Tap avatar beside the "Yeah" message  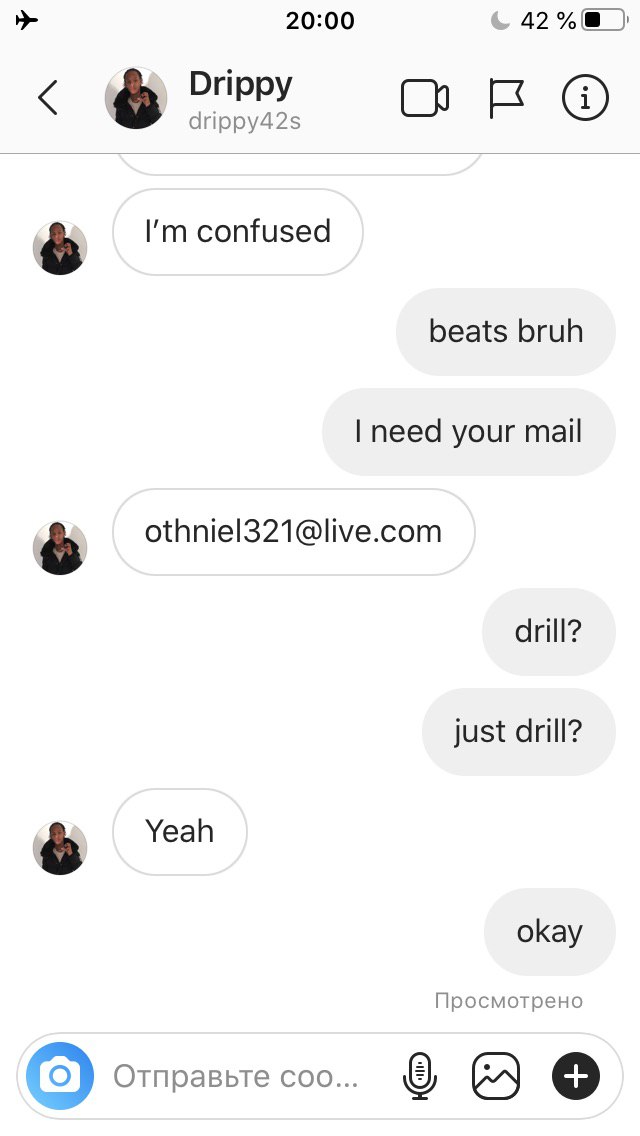tap(60, 848)
